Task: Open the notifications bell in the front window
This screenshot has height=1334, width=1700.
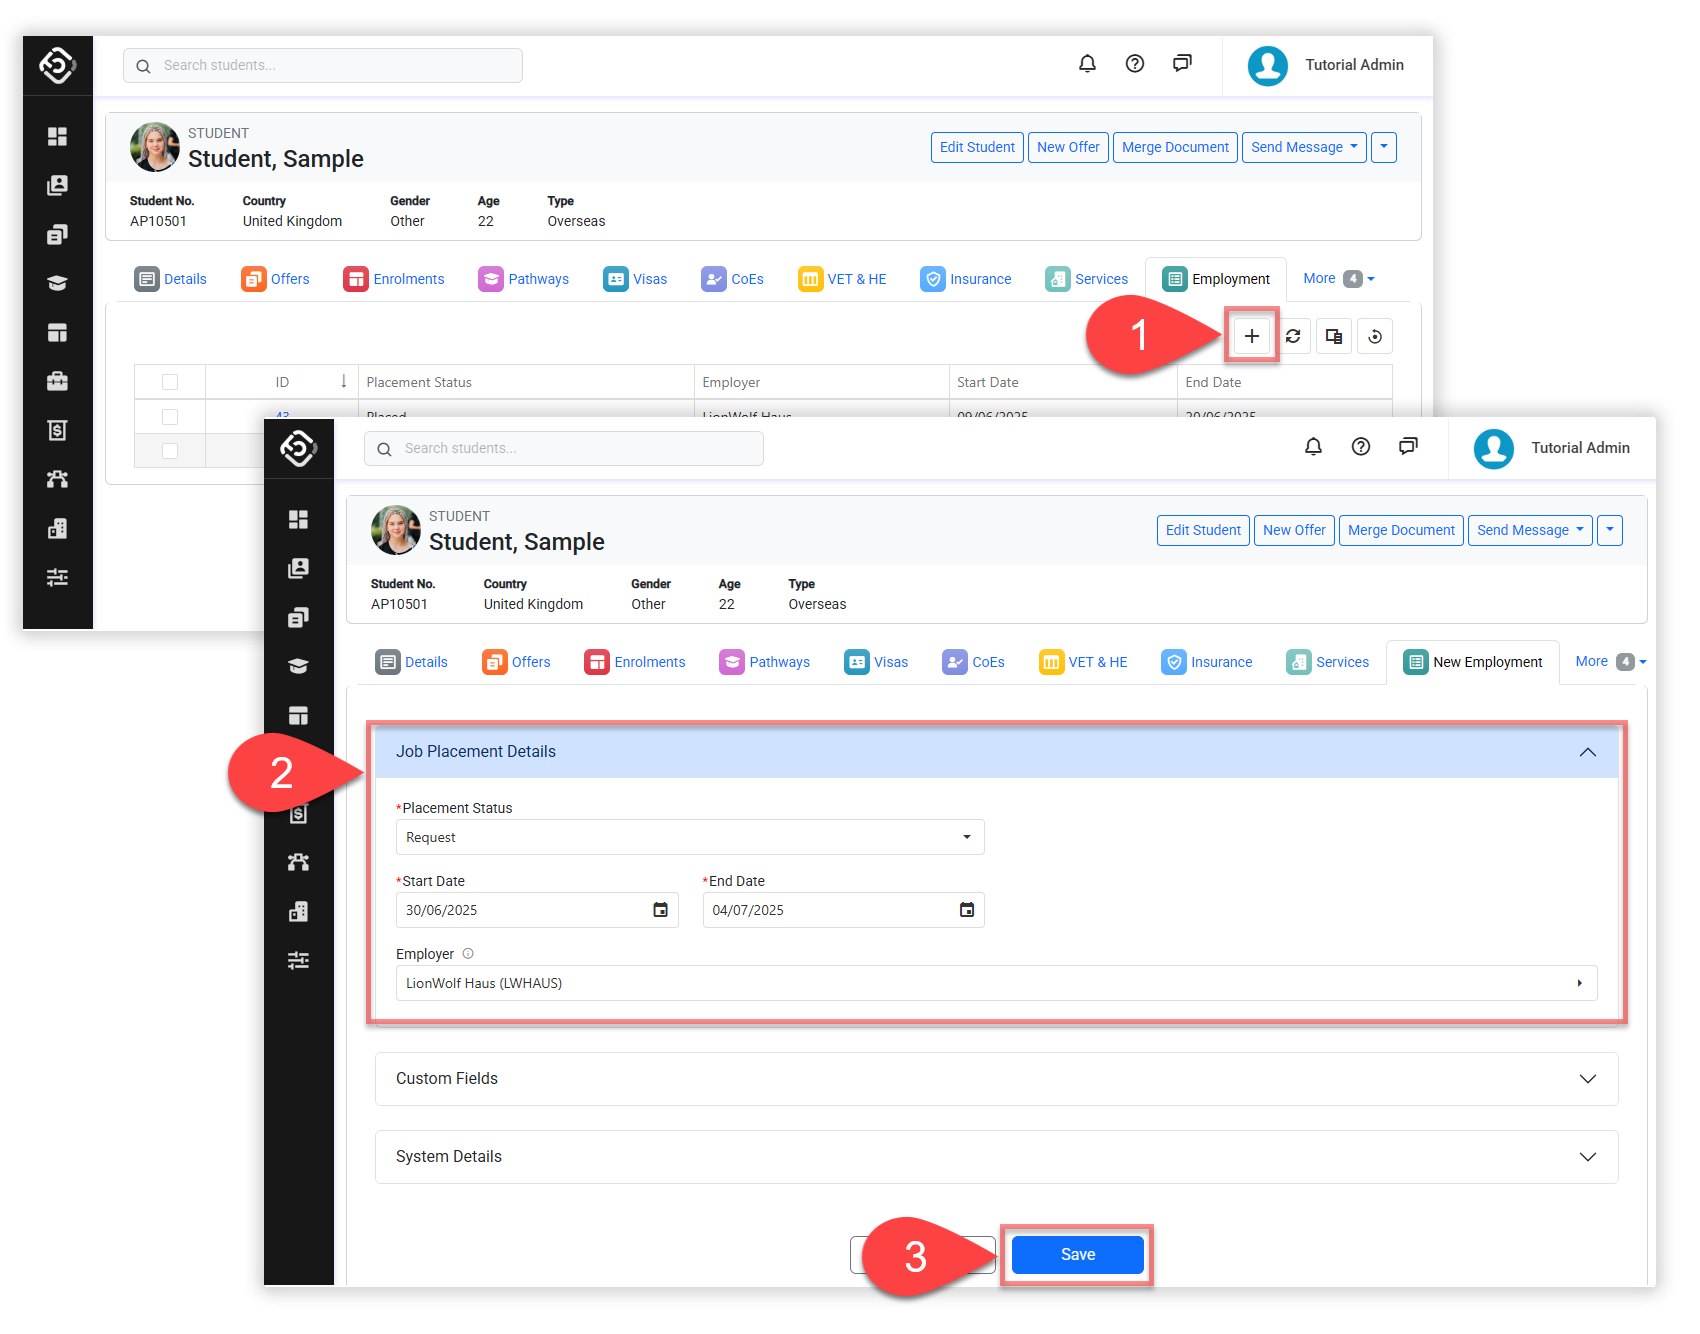Action: 1313,447
